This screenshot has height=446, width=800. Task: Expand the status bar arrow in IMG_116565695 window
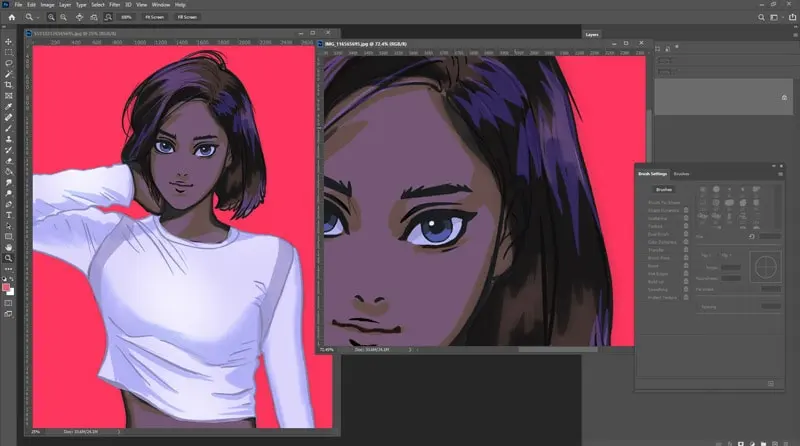pyautogui.click(x=410, y=350)
